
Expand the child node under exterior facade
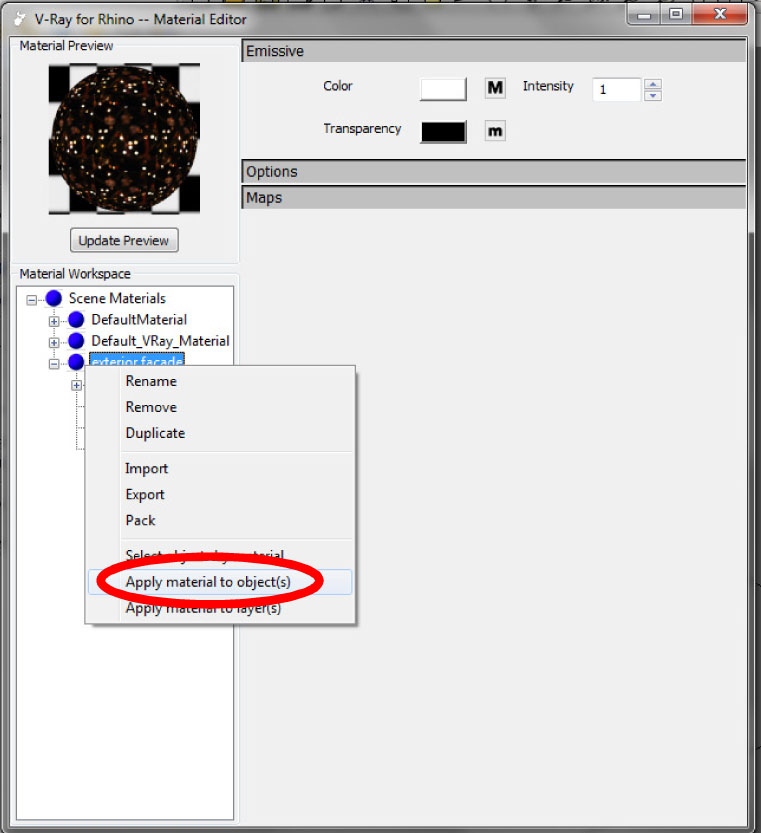(77, 385)
